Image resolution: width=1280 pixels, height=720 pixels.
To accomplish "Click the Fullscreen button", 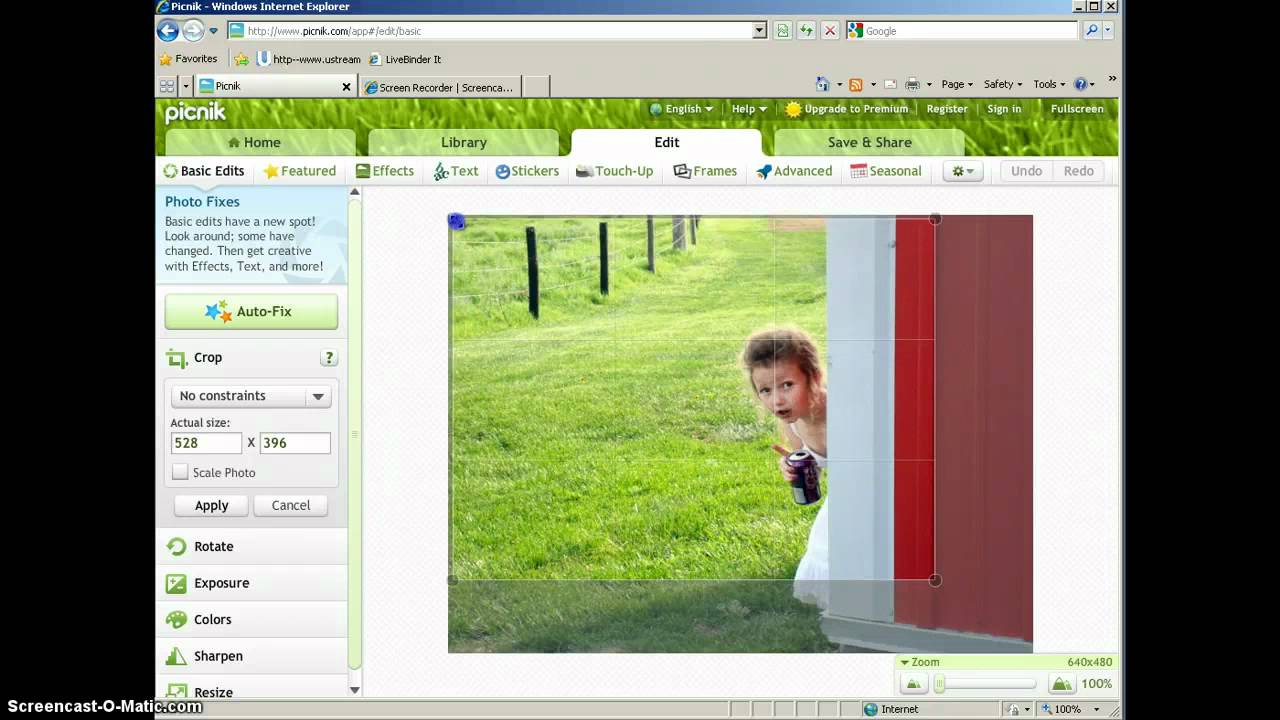I will pos(1077,109).
